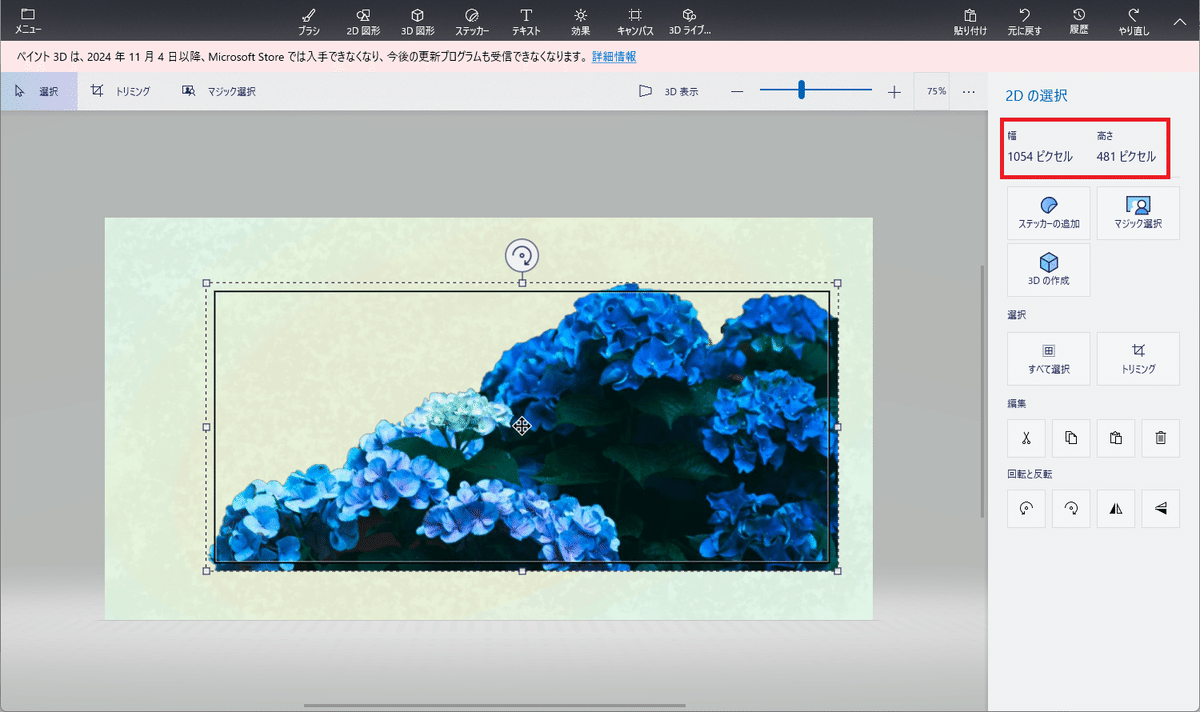
Task: Open the 履歴 history panel
Action: 1079,21
